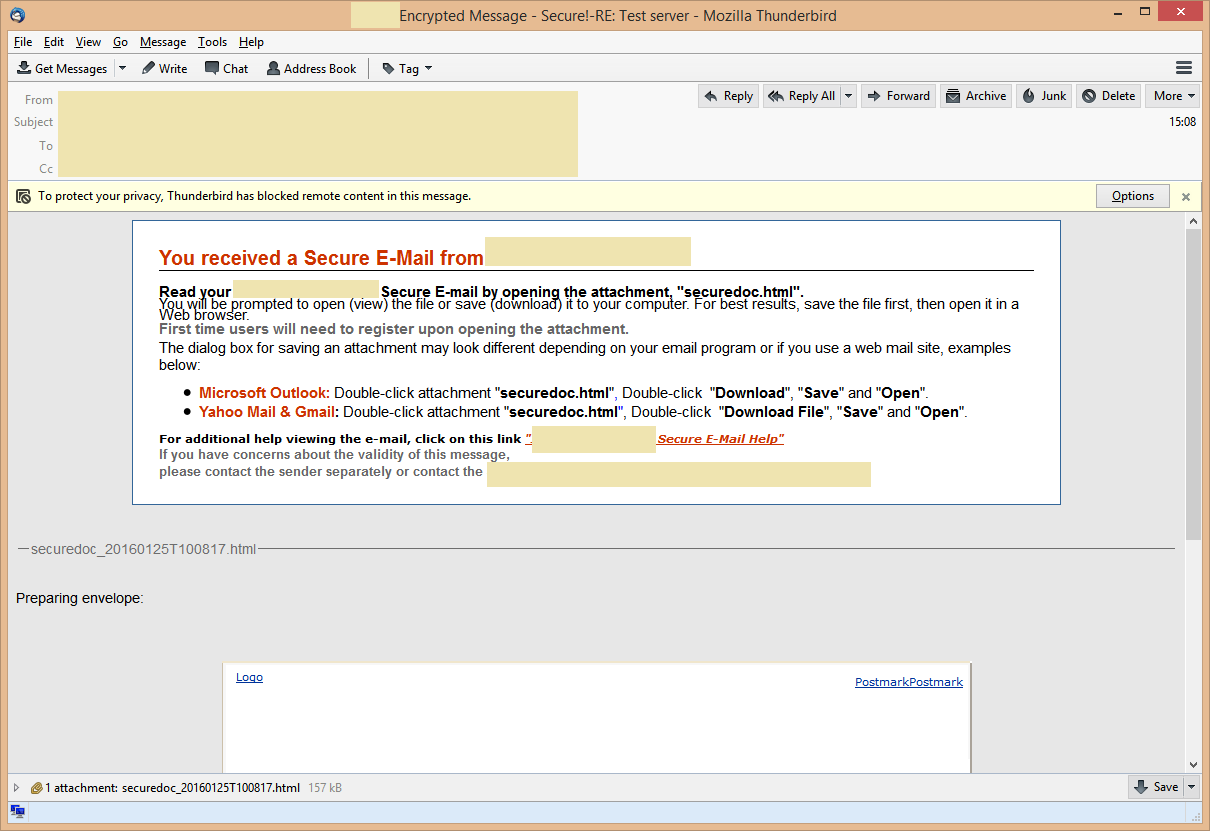Archive this message
Image resolution: width=1210 pixels, height=831 pixels.
click(976, 96)
